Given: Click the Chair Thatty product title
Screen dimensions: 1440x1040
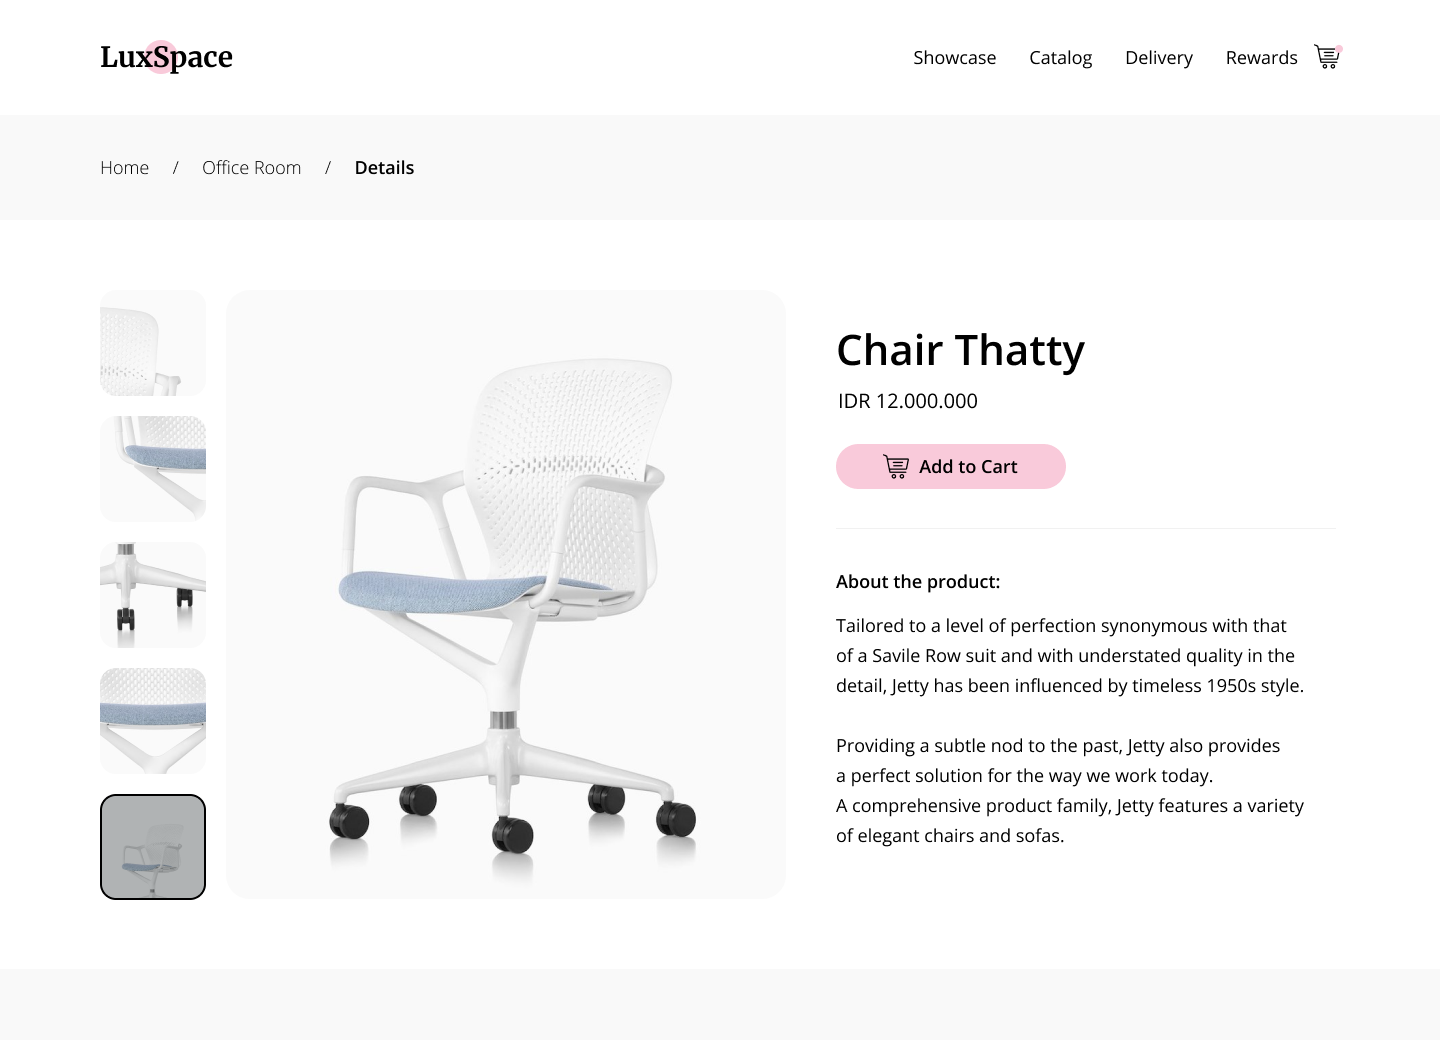Looking at the screenshot, I should point(960,350).
